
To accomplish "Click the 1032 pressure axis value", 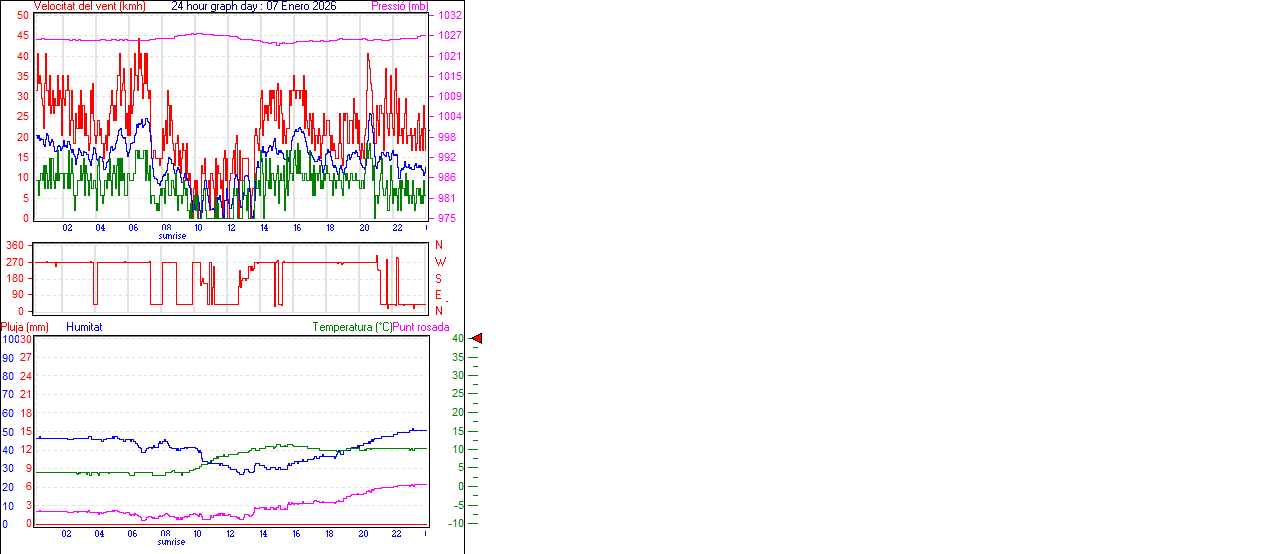I will click(450, 16).
